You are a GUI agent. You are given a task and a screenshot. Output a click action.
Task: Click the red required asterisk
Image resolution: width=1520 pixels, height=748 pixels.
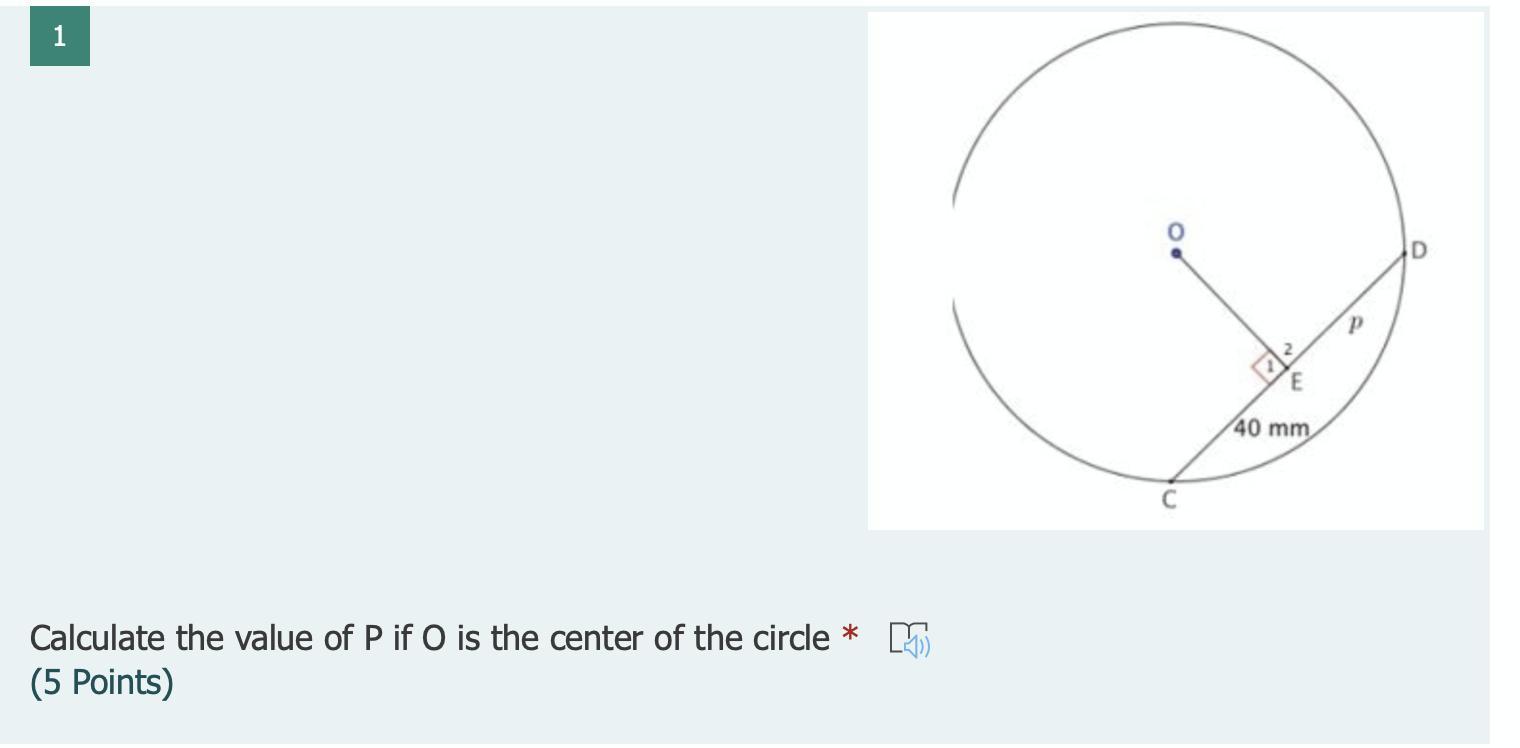pyautogui.click(x=850, y=635)
